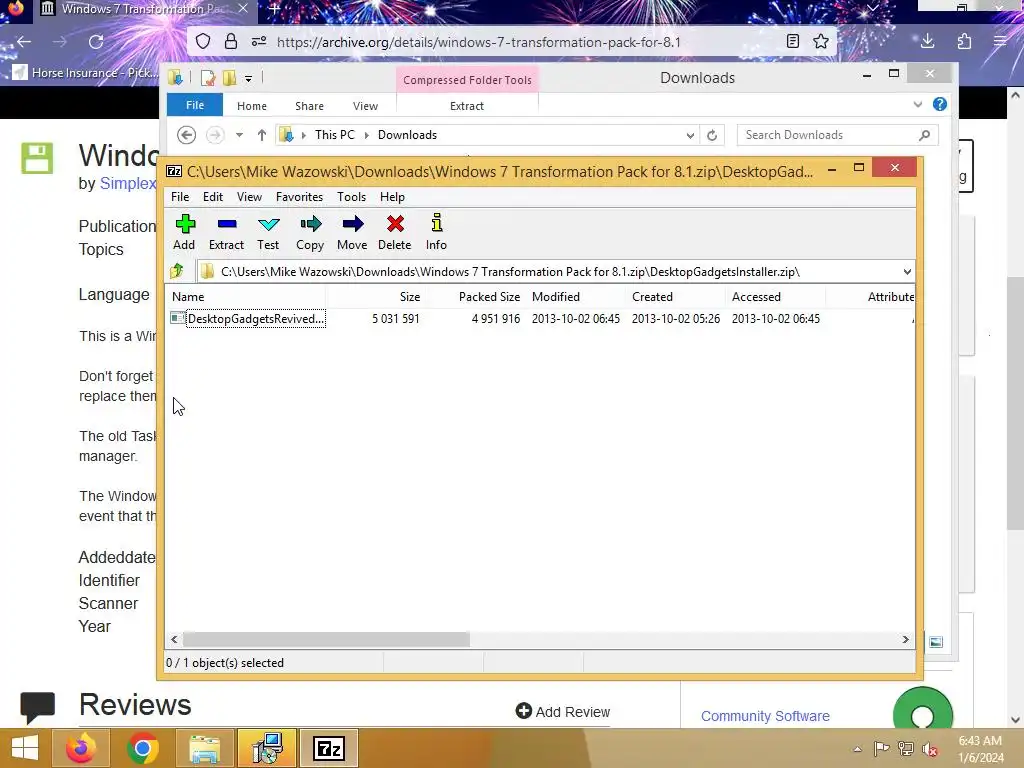Image resolution: width=1024 pixels, height=768 pixels.
Task: Open Firefox extensions puzzle icon
Action: [x=964, y=42]
